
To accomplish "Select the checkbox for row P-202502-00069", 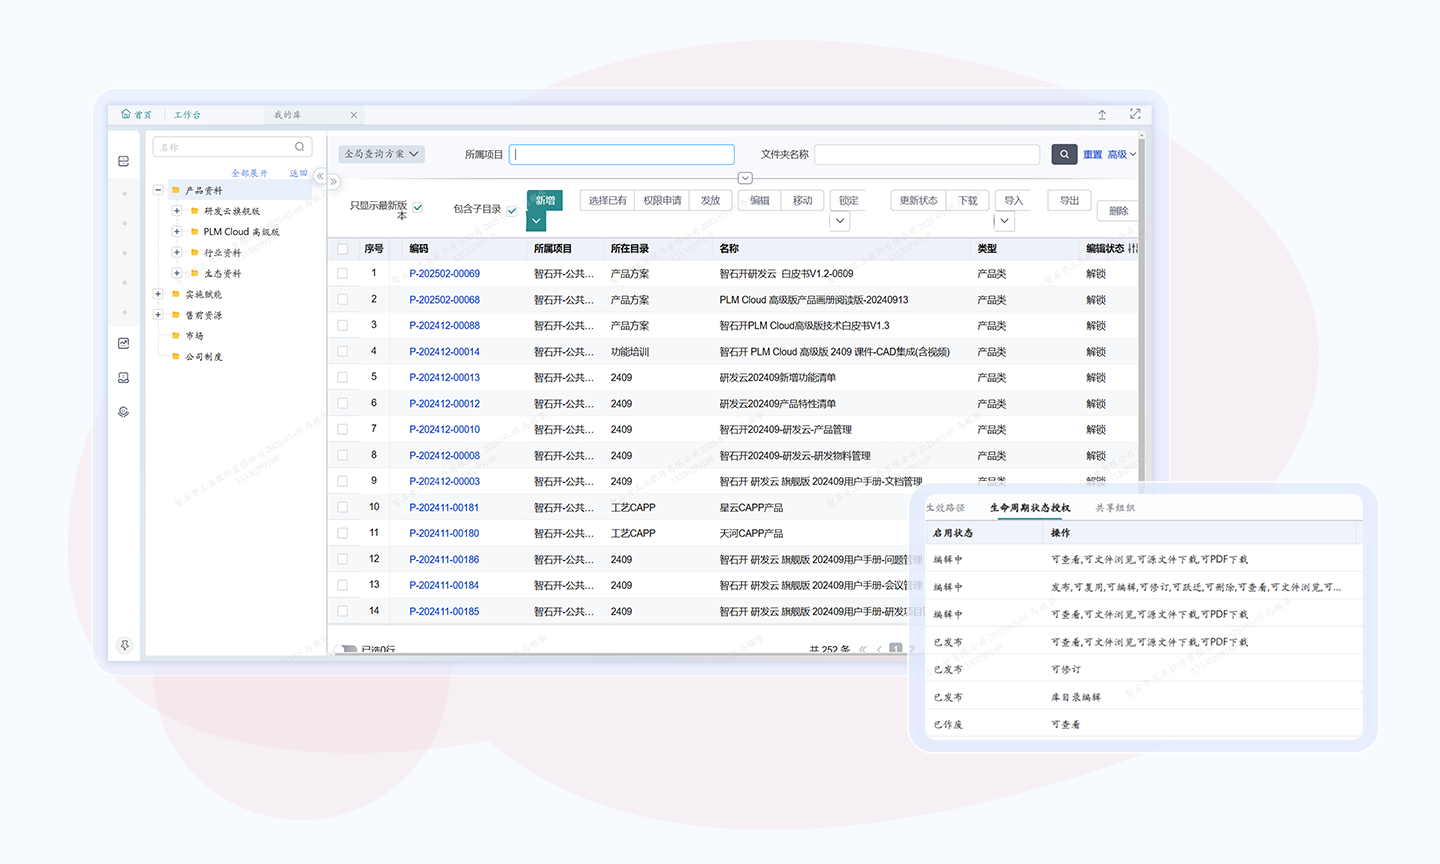I will tap(343, 273).
